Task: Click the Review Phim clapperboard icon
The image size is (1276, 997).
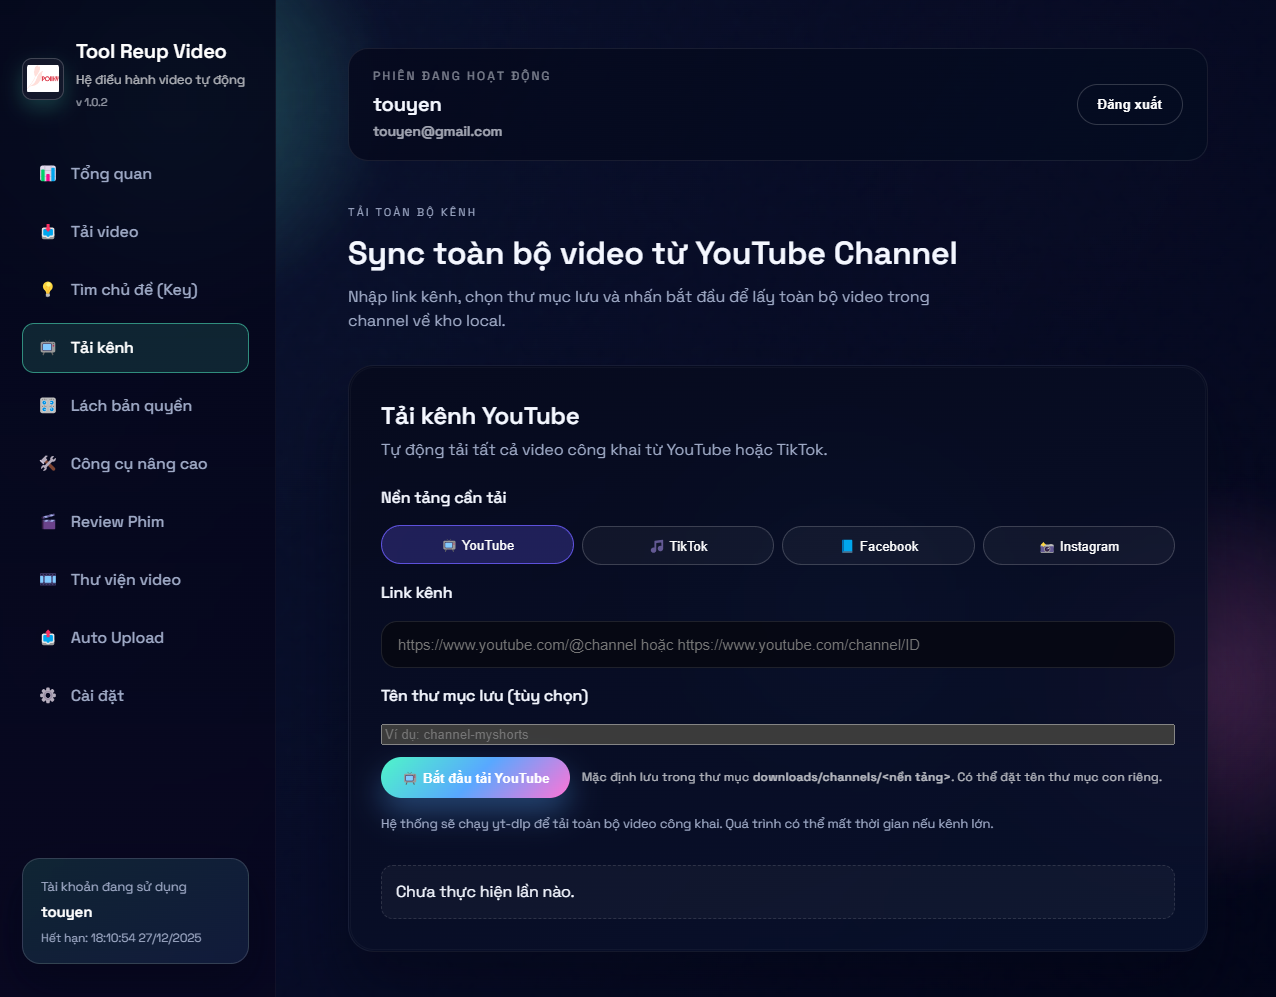Action: (48, 522)
